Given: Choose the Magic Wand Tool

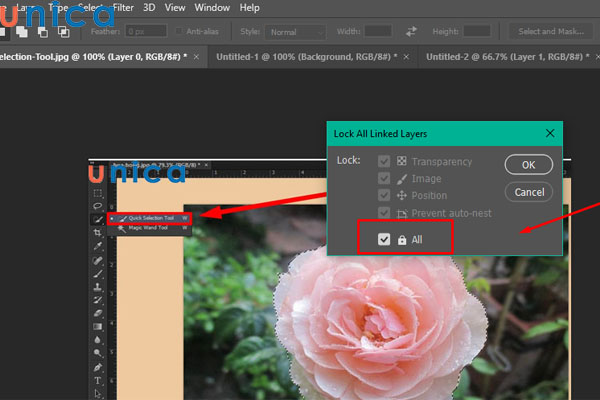Looking at the screenshot, I should coord(148,228).
